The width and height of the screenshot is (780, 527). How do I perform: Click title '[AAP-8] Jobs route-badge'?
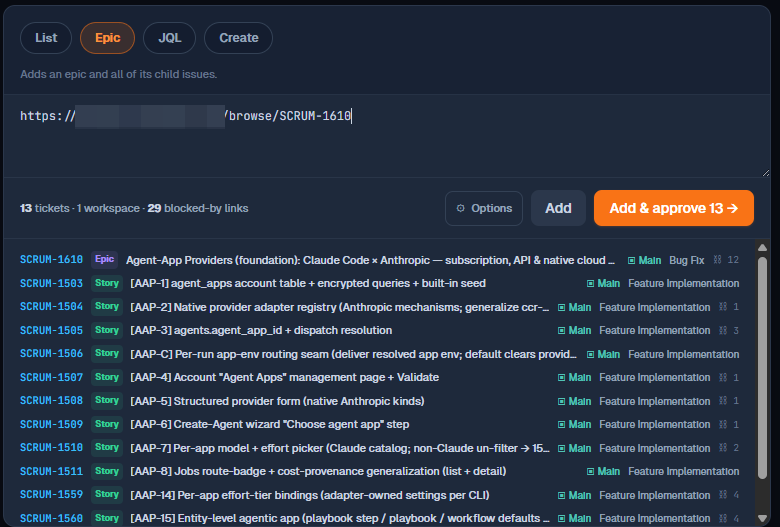pos(318,471)
